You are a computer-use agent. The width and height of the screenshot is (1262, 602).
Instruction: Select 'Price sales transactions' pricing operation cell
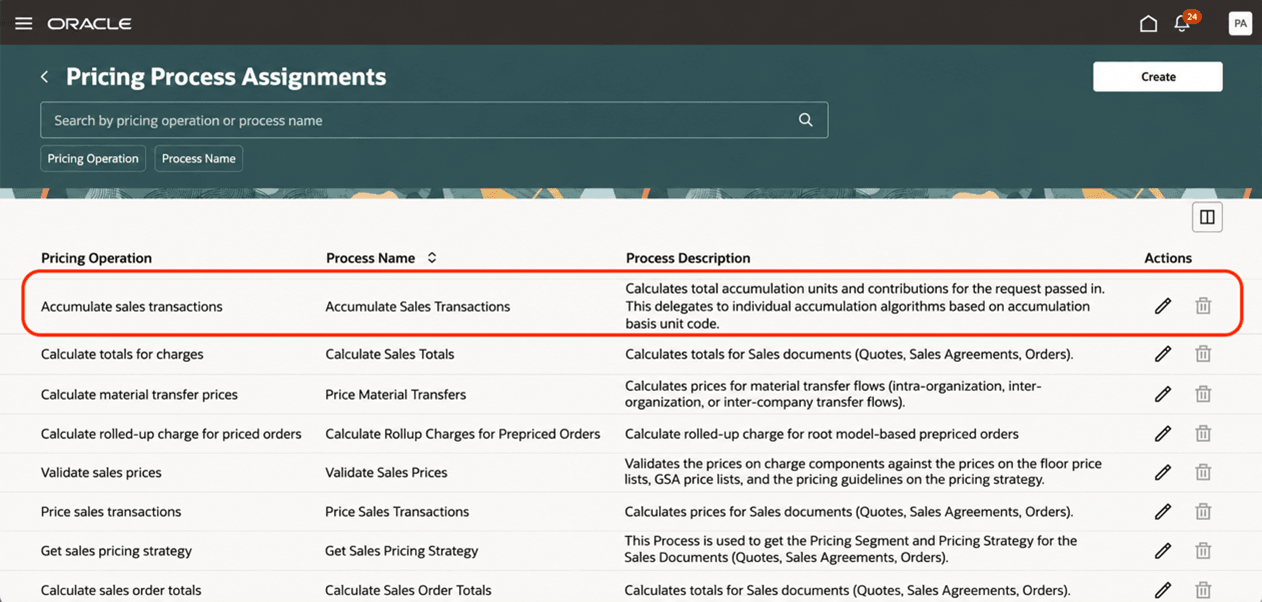(x=111, y=512)
